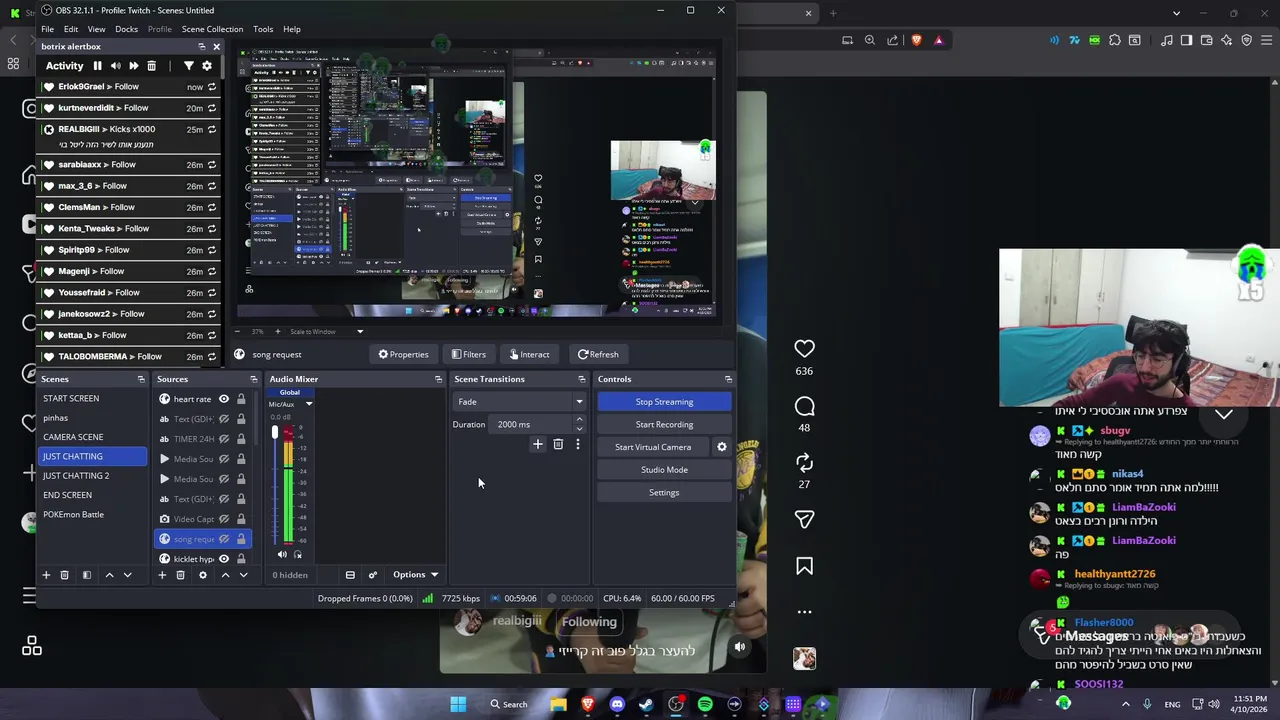The image size is (1280, 720).
Task: Open alertbox settings gear icon
Action: [207, 66]
